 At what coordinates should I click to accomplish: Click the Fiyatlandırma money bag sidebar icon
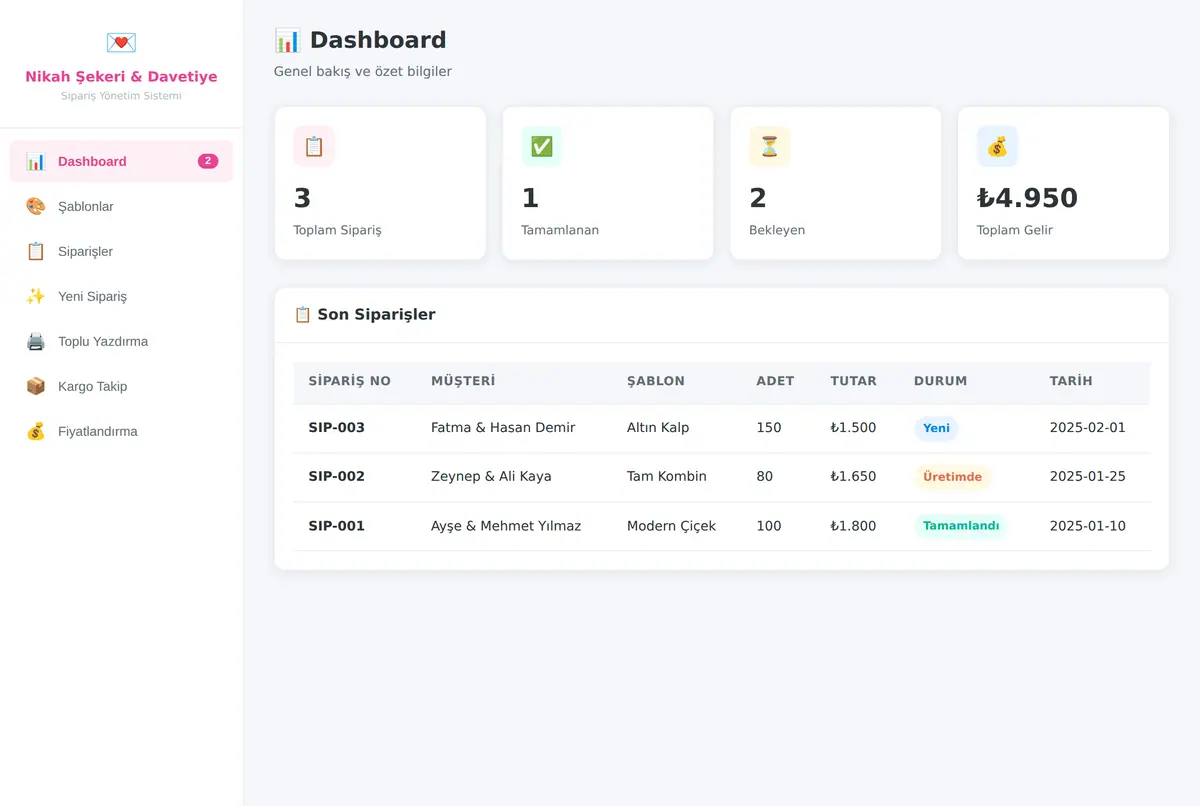tap(36, 431)
